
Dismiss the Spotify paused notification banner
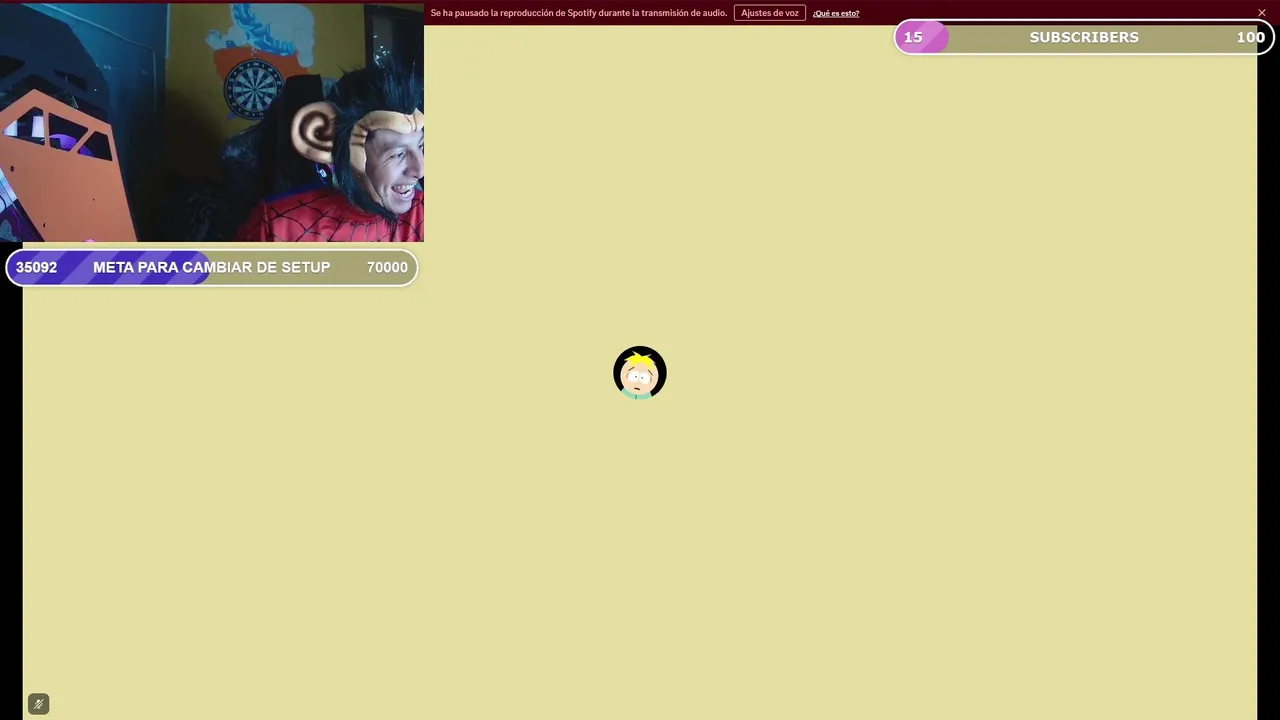1261,13
